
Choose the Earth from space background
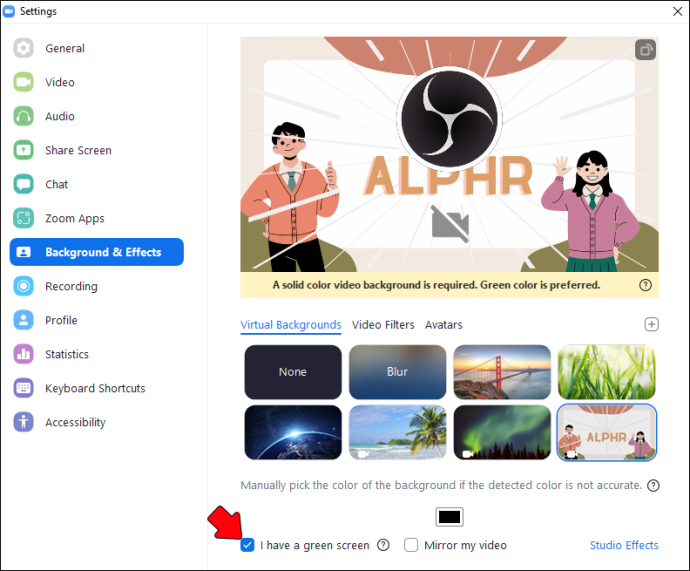pos(293,432)
